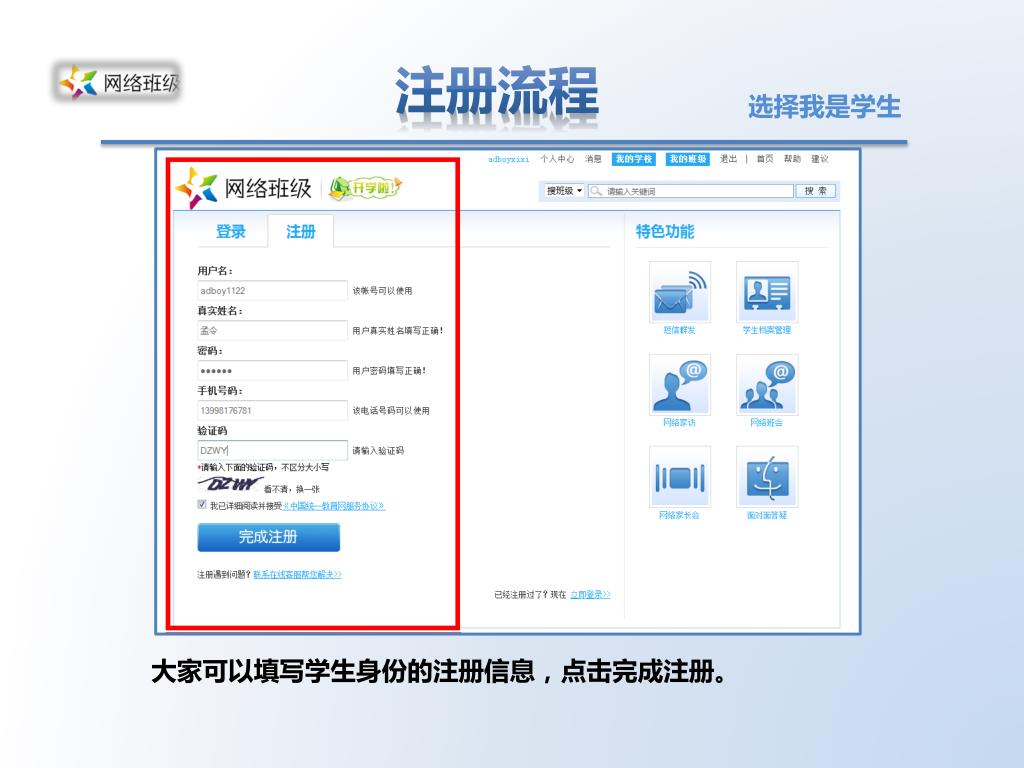Focus the 验证码 input field
The image size is (1024, 768).
tap(272, 451)
